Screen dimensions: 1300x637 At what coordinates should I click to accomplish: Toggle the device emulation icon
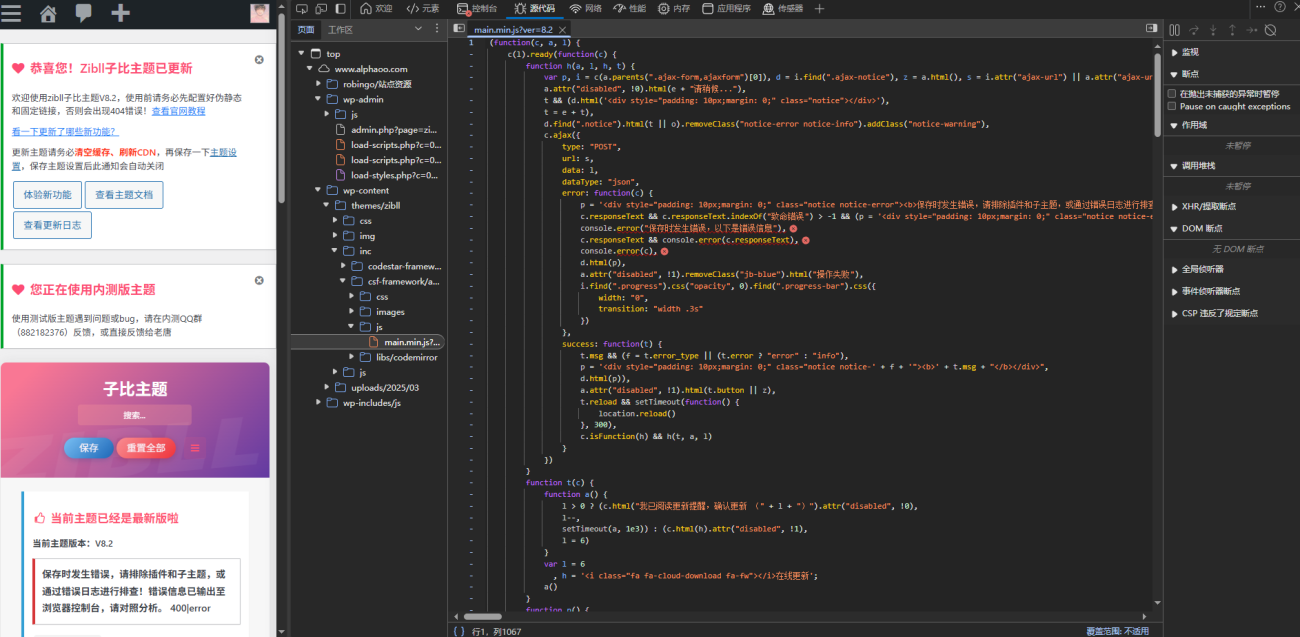click(321, 8)
